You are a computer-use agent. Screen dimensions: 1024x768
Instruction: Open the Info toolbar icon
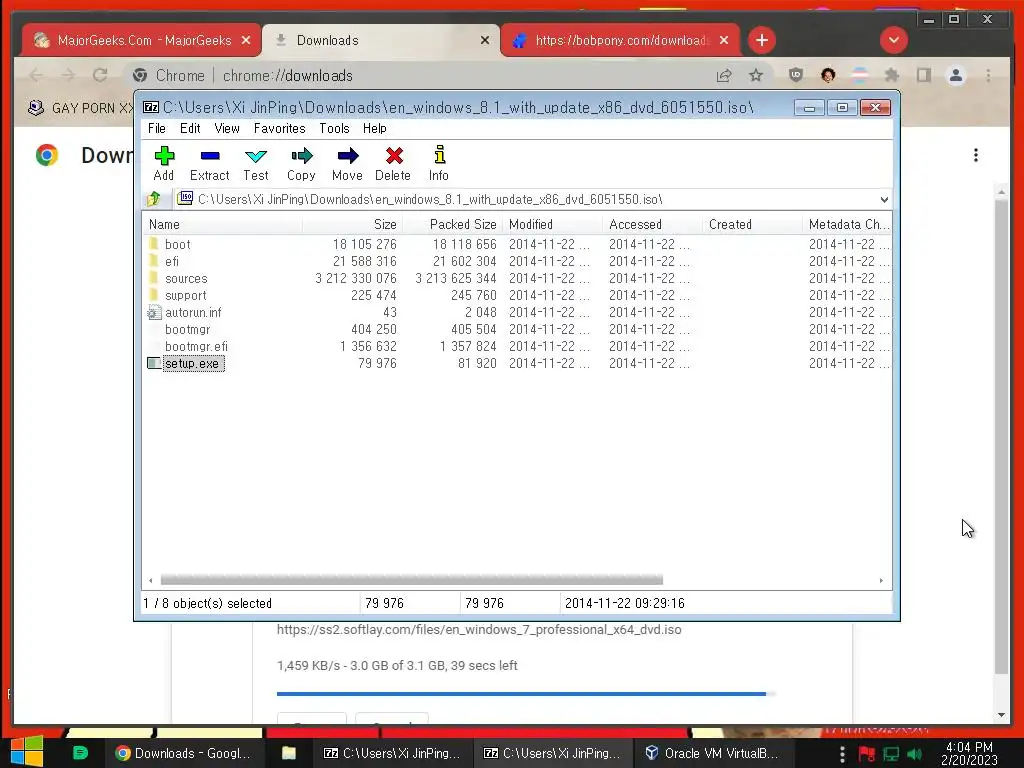tap(439, 163)
